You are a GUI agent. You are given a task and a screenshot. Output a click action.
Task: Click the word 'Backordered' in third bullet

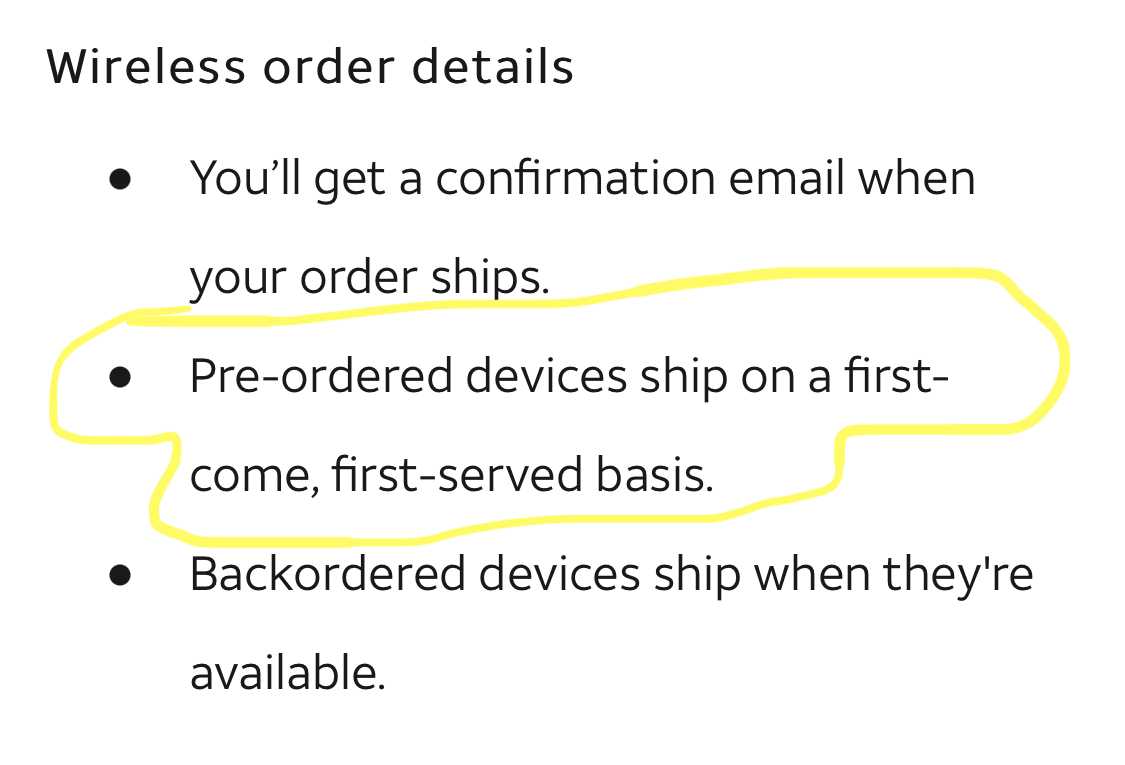328,574
